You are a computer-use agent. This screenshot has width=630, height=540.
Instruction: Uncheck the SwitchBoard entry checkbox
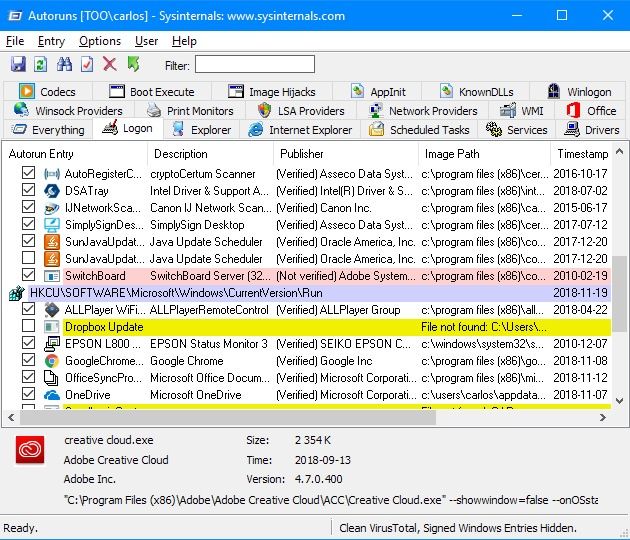pyautogui.click(x=28, y=275)
